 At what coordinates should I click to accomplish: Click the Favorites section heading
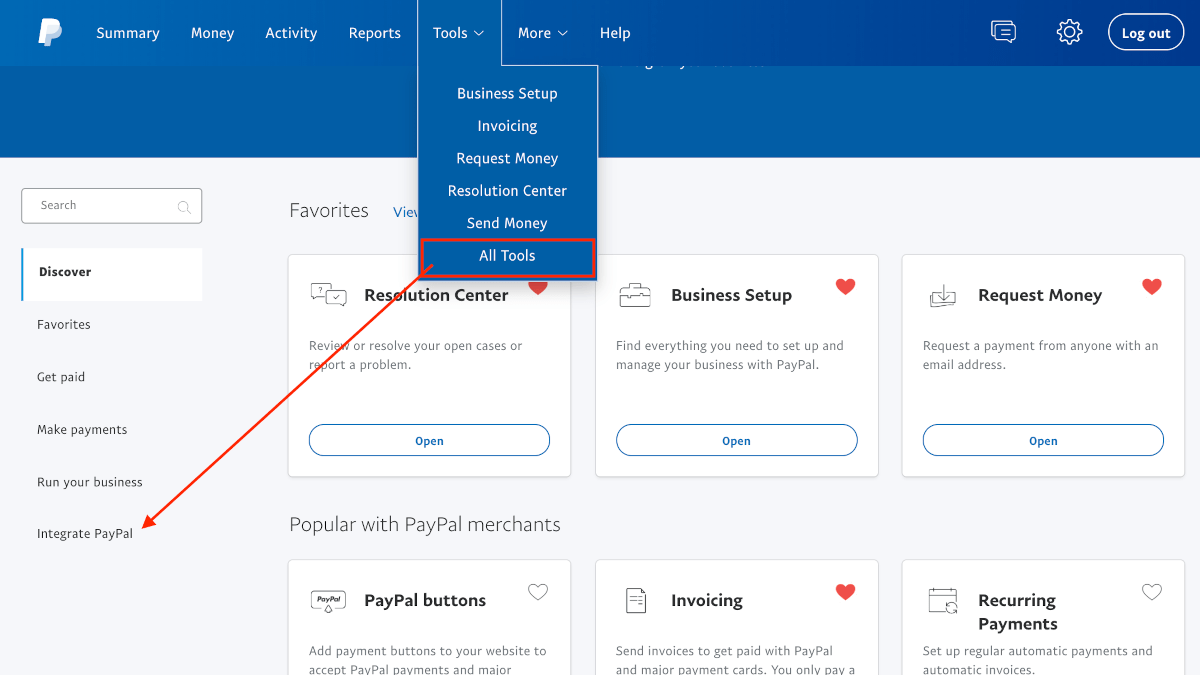pos(329,211)
